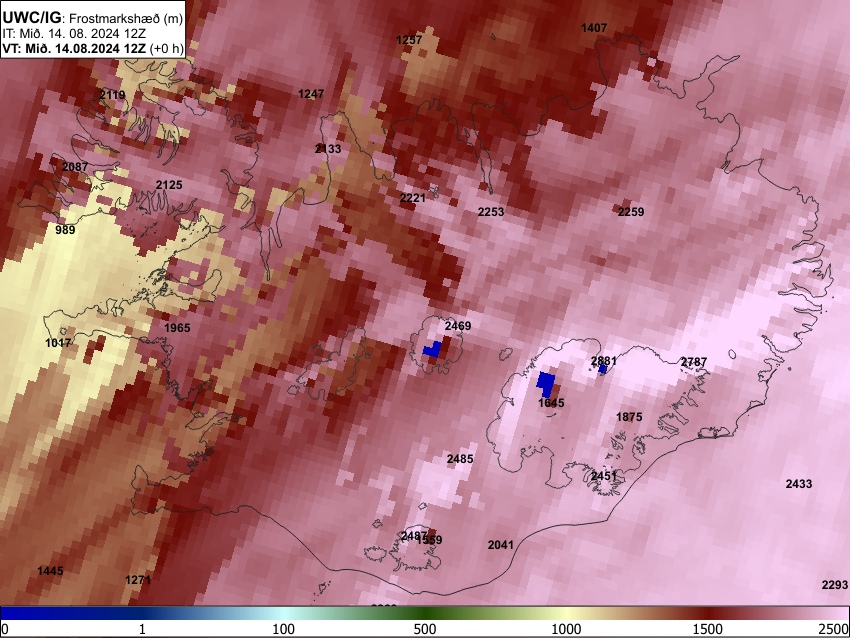Image resolution: width=850 pixels, height=638 pixels.
Task: Click the colour scale label 100
Action: pos(283,629)
